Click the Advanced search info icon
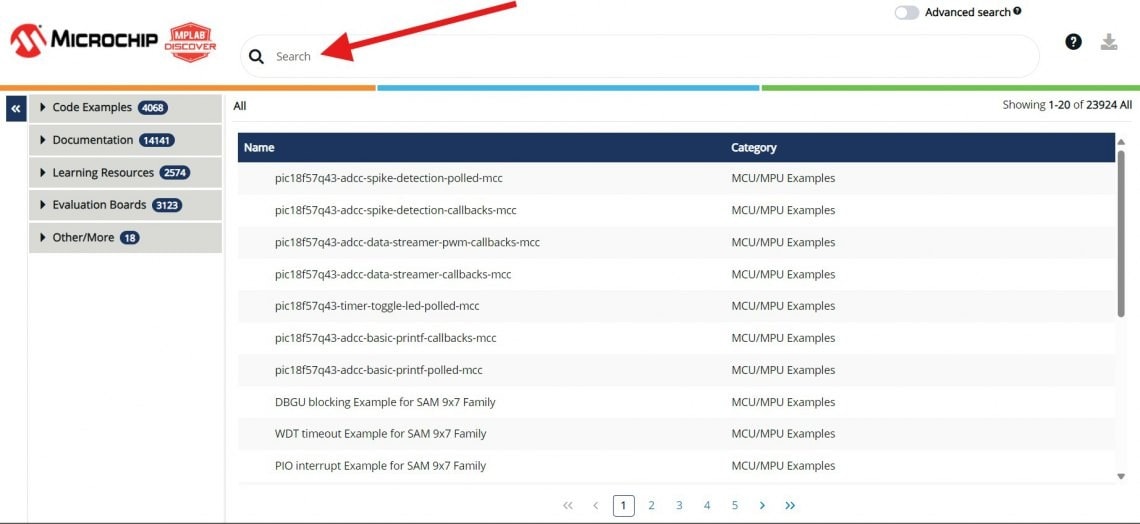Screen dimensions: 1140x524 tap(1017, 11)
